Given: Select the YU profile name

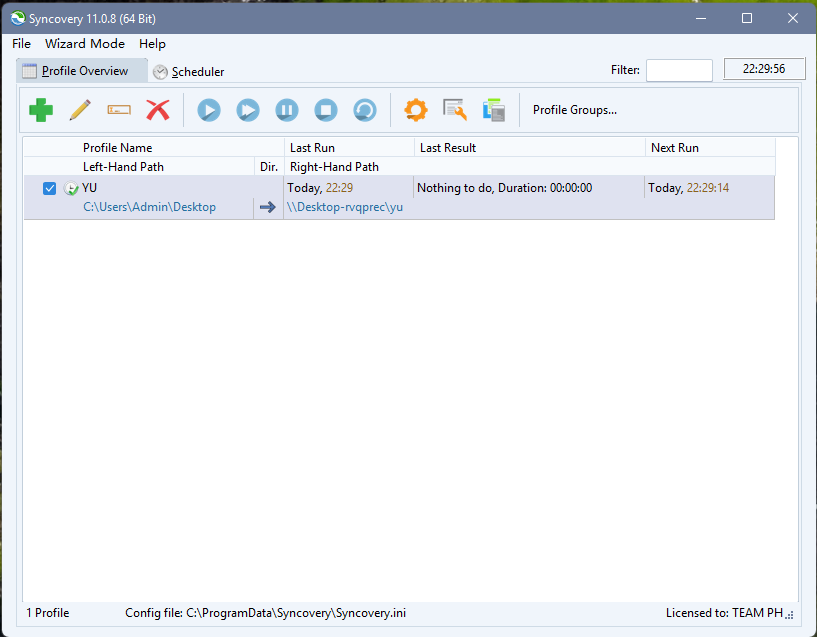Looking at the screenshot, I should click(x=90, y=188).
